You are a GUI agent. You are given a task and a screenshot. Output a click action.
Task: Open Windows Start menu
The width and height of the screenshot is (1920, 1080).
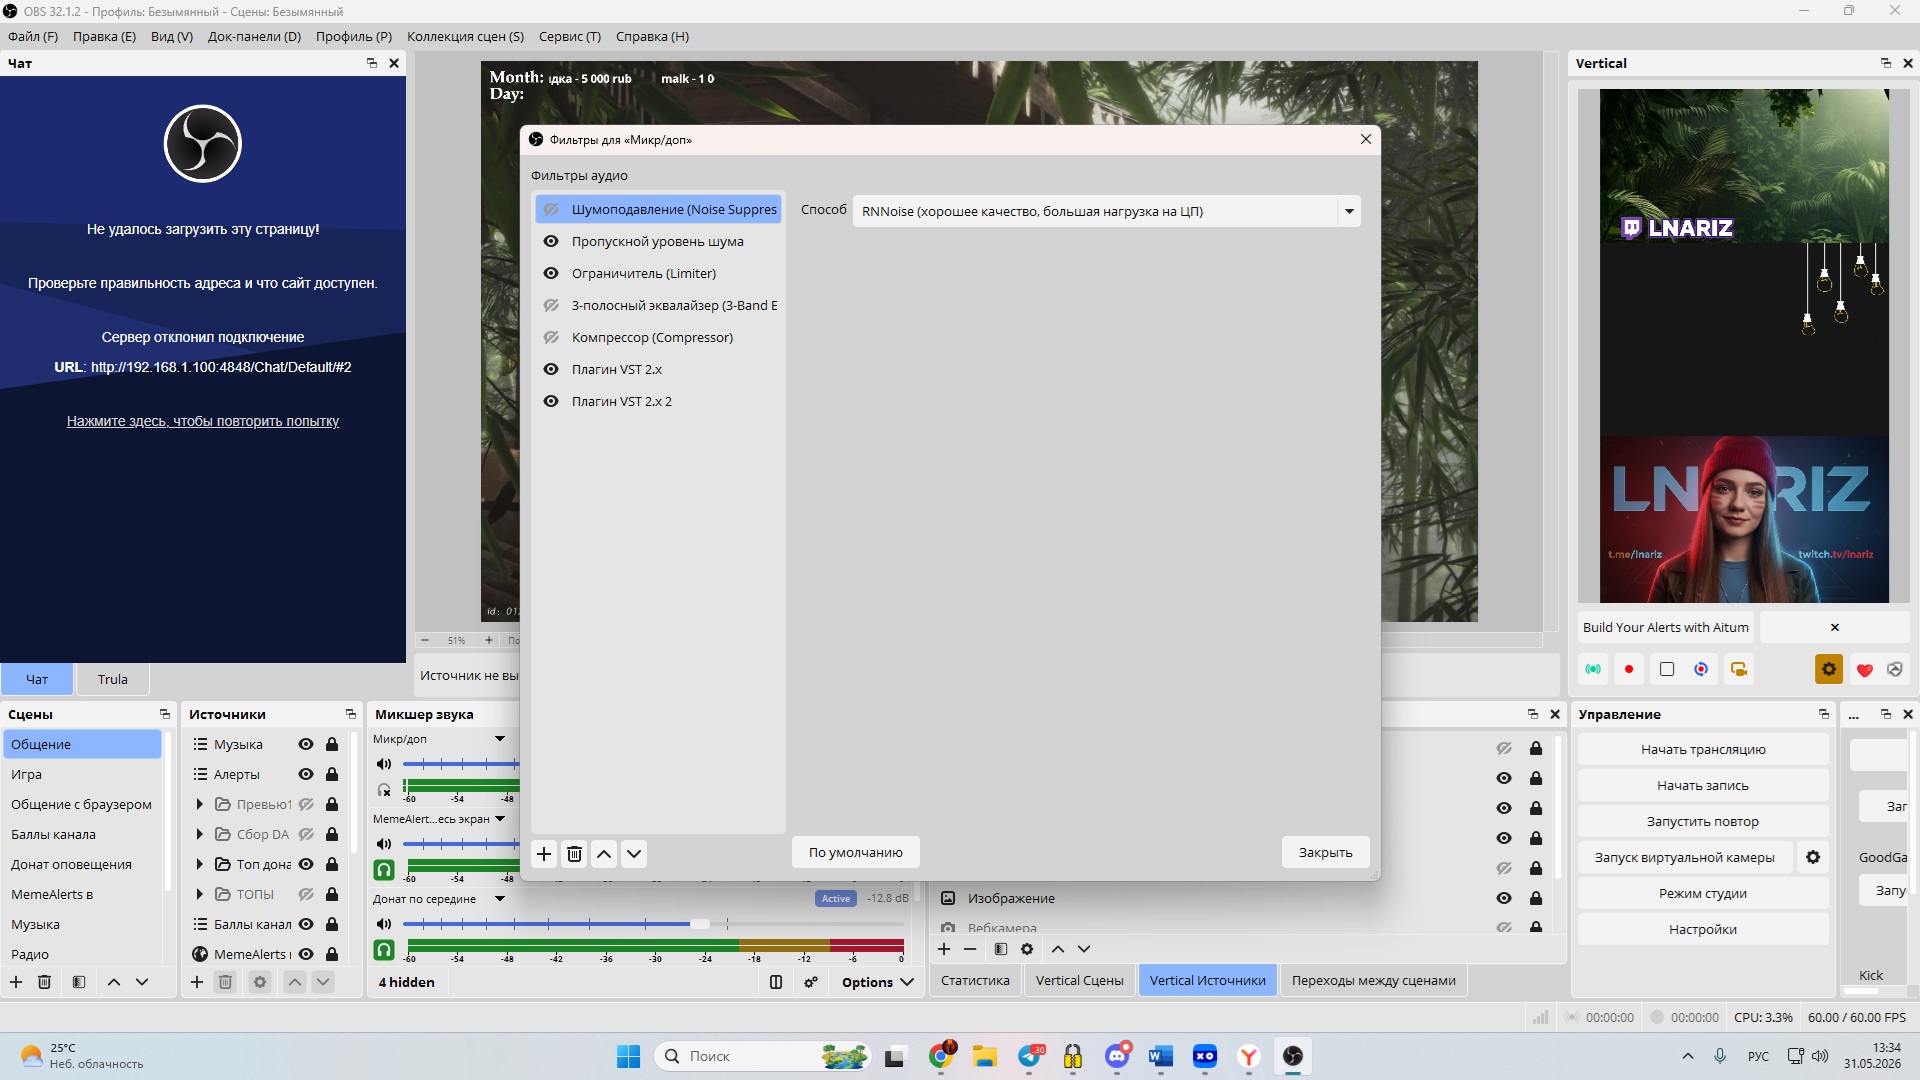pos(628,1056)
